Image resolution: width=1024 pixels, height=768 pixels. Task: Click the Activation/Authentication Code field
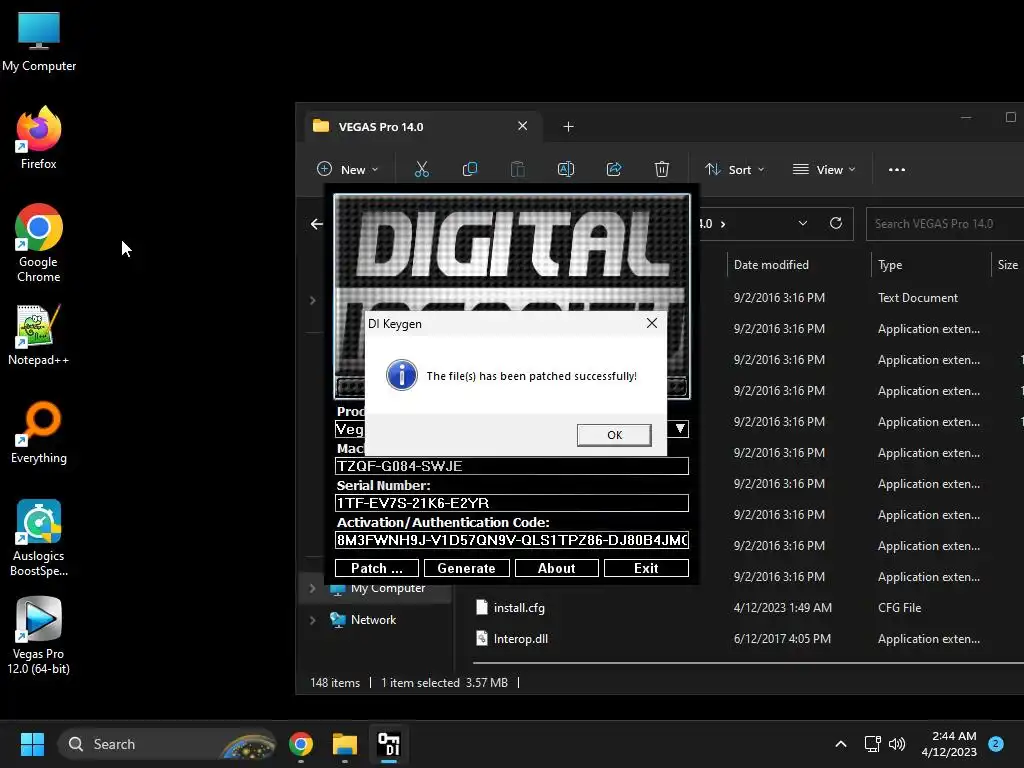tap(511, 540)
